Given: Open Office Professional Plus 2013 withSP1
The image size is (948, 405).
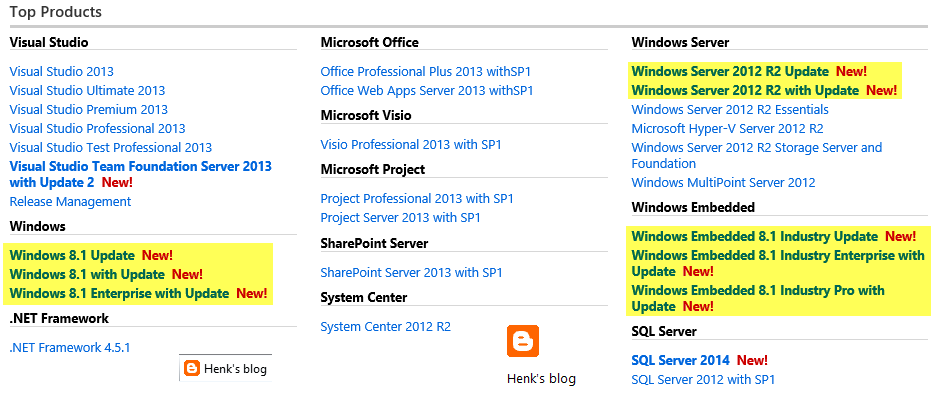Looking at the screenshot, I should 426,71.
